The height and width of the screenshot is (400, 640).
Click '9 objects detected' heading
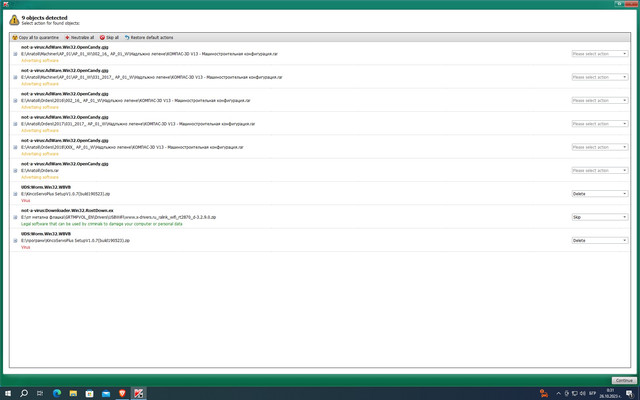(44, 18)
